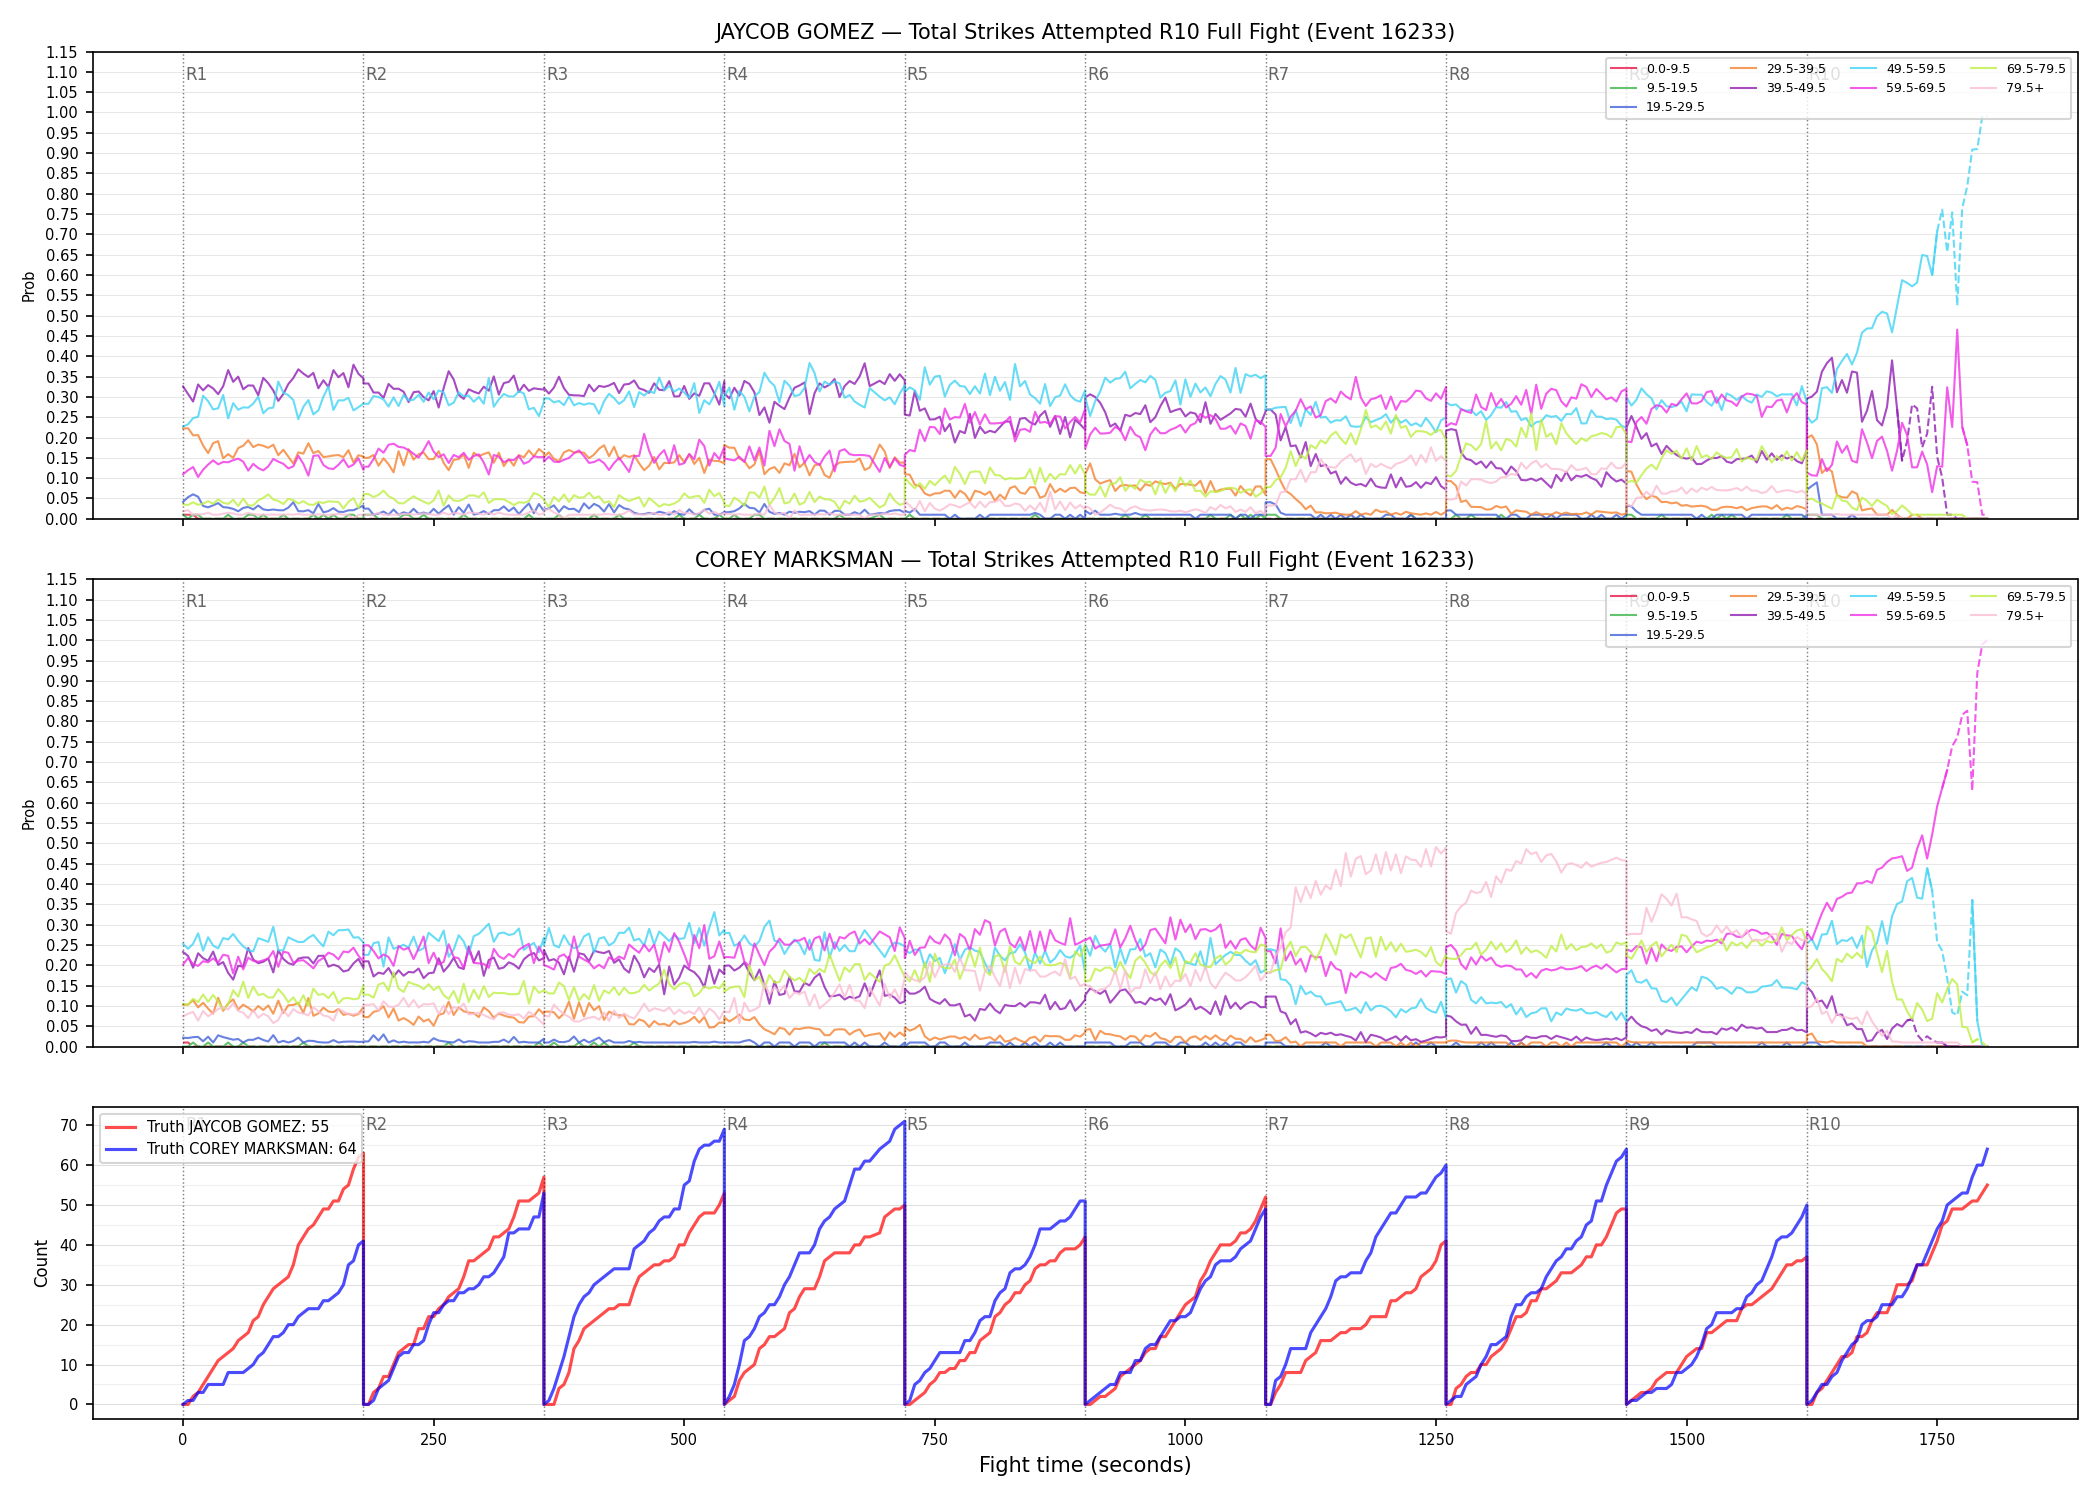Click the 1250 tick on the time axis
This screenshot has width=2100, height=1500.
click(1436, 1440)
